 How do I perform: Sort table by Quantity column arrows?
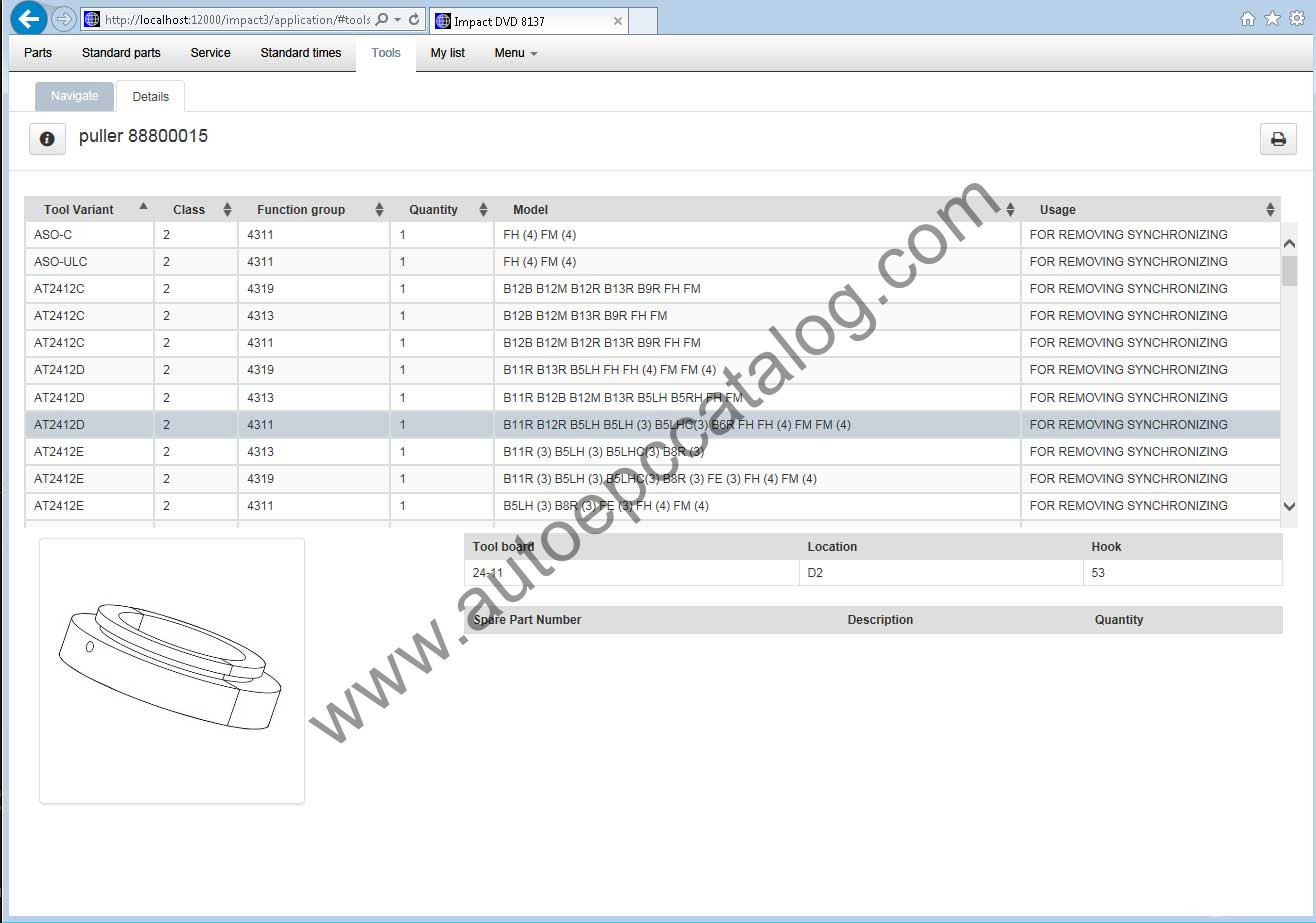click(483, 209)
